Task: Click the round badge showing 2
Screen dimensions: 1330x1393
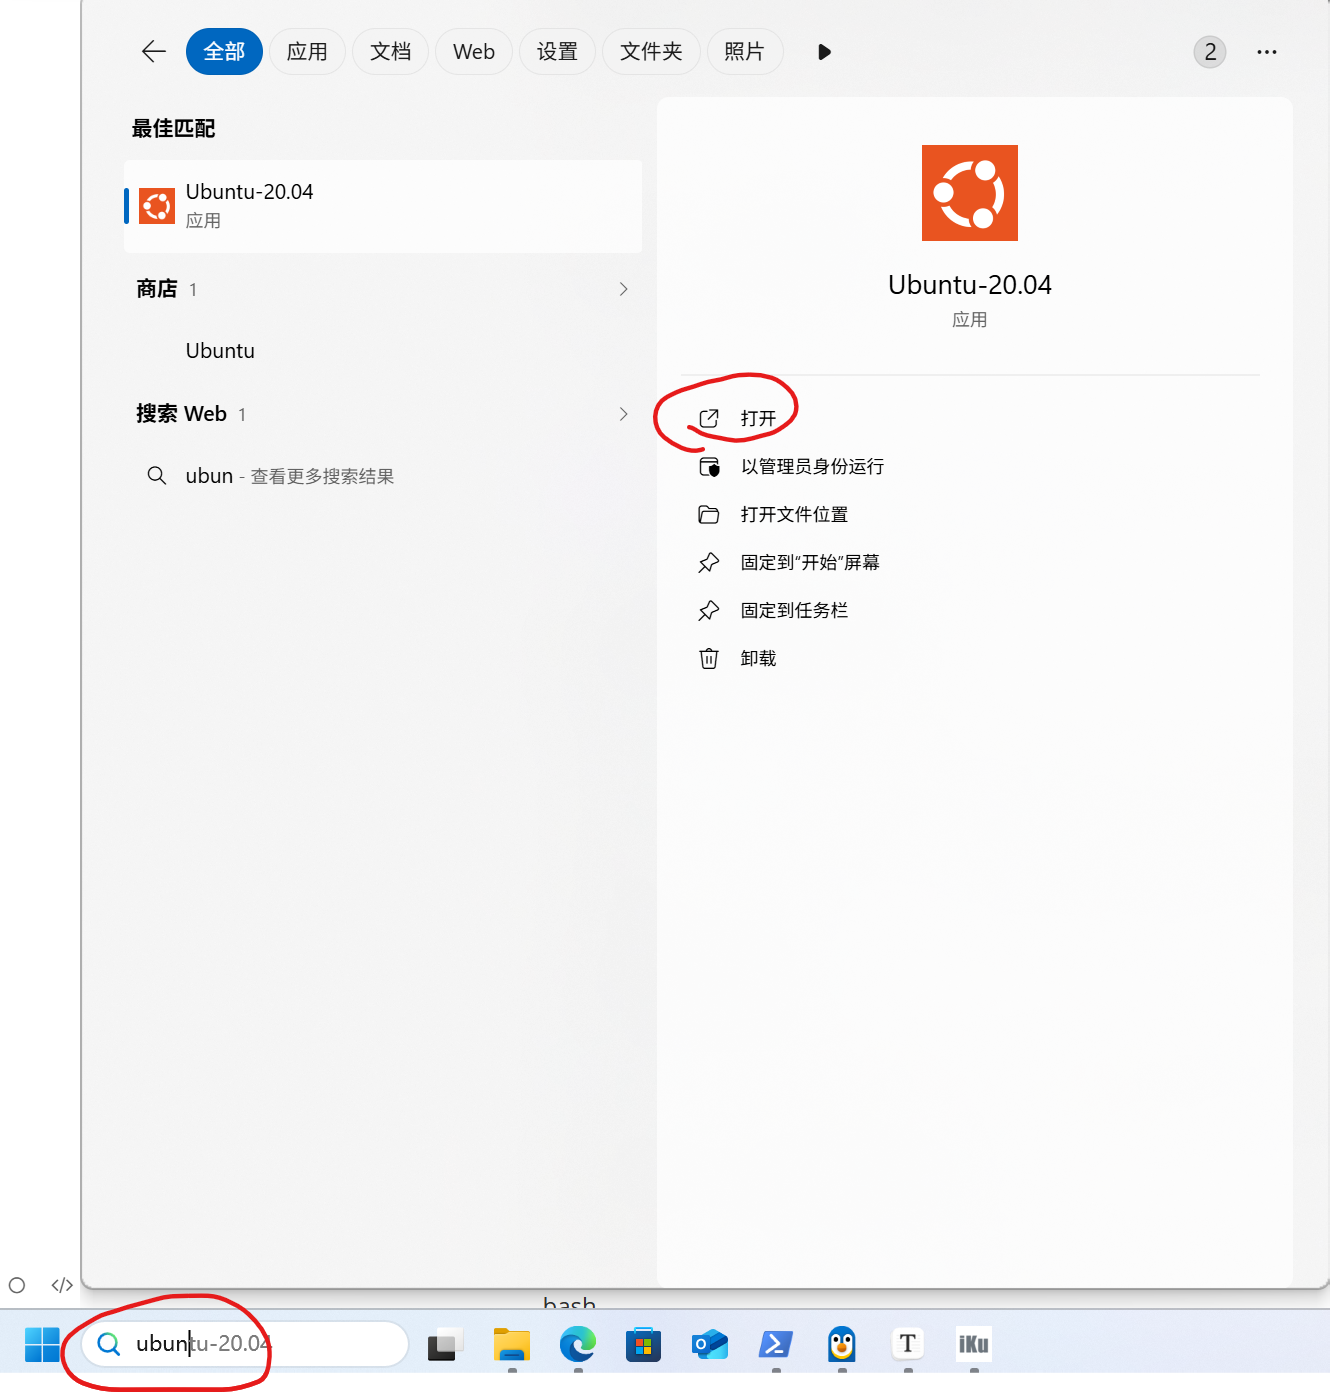Action: pos(1210,52)
